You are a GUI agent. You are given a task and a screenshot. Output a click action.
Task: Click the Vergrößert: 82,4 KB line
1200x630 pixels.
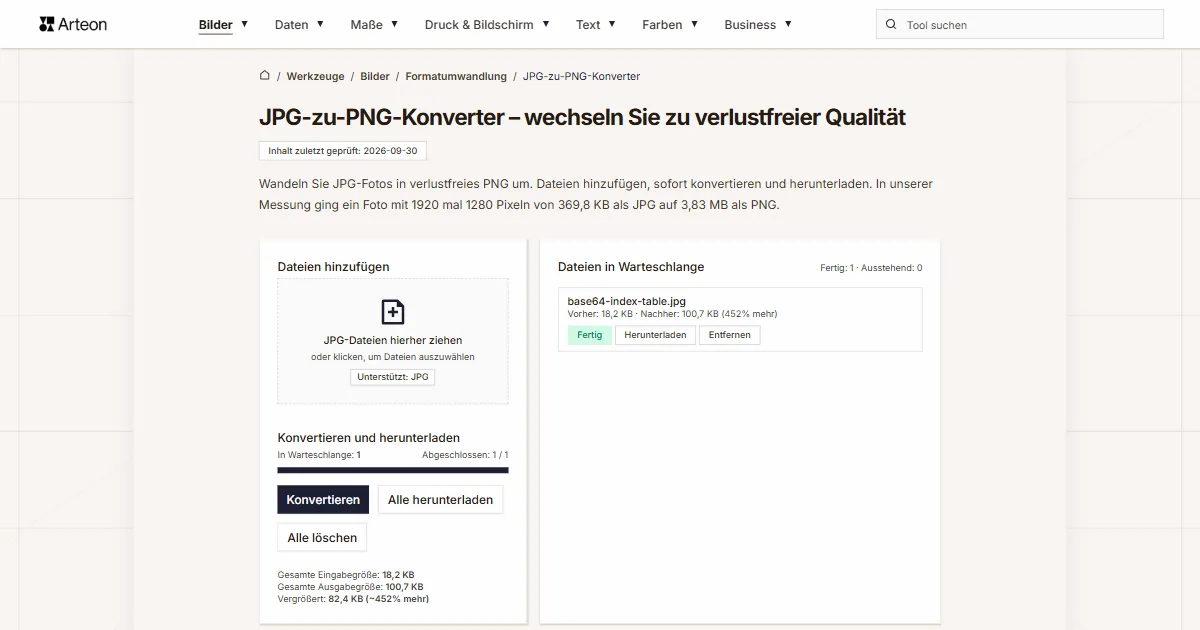click(353, 599)
